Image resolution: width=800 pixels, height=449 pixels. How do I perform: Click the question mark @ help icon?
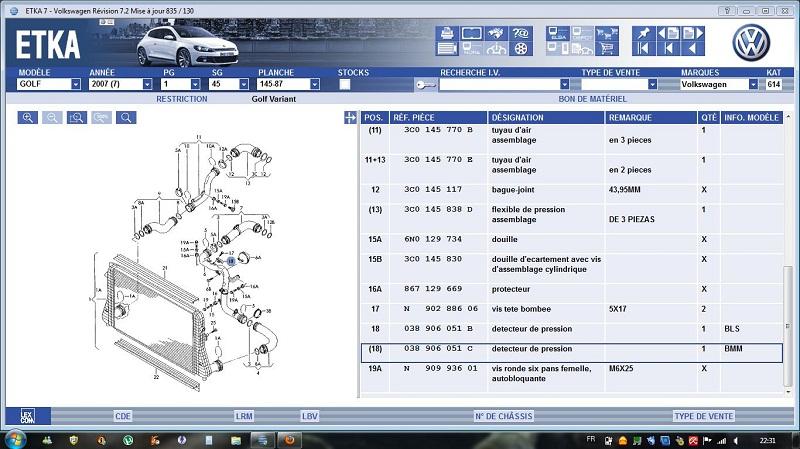520,33
